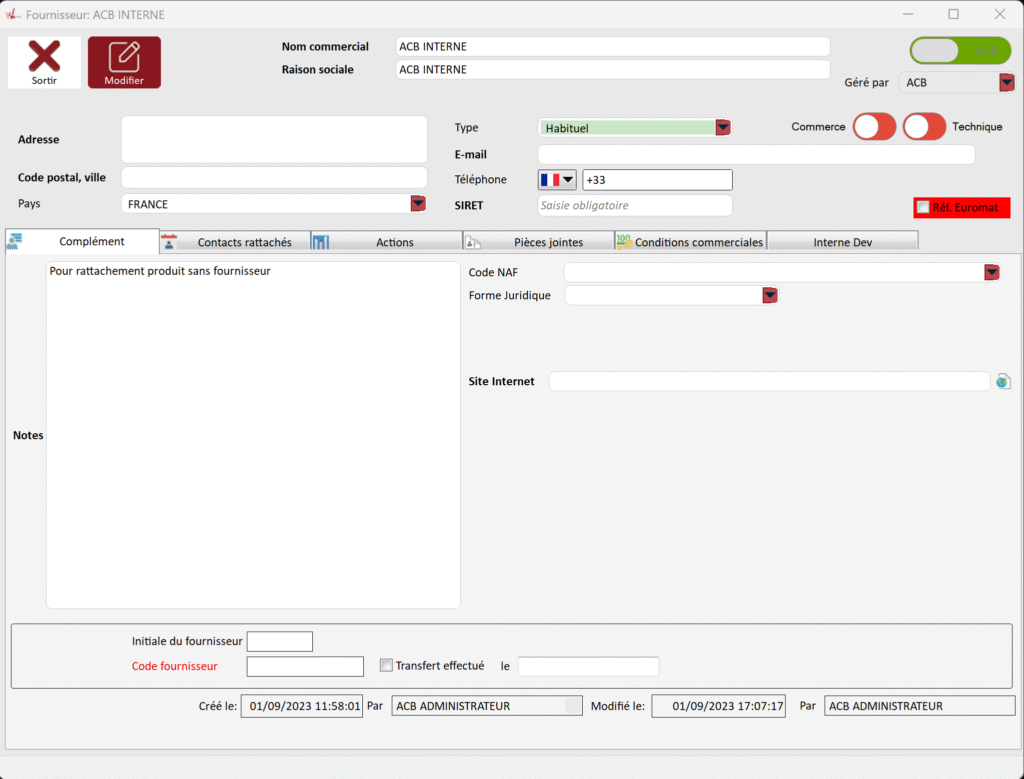Toggle the Technique switch
The height and width of the screenshot is (779, 1024).
coord(924,127)
